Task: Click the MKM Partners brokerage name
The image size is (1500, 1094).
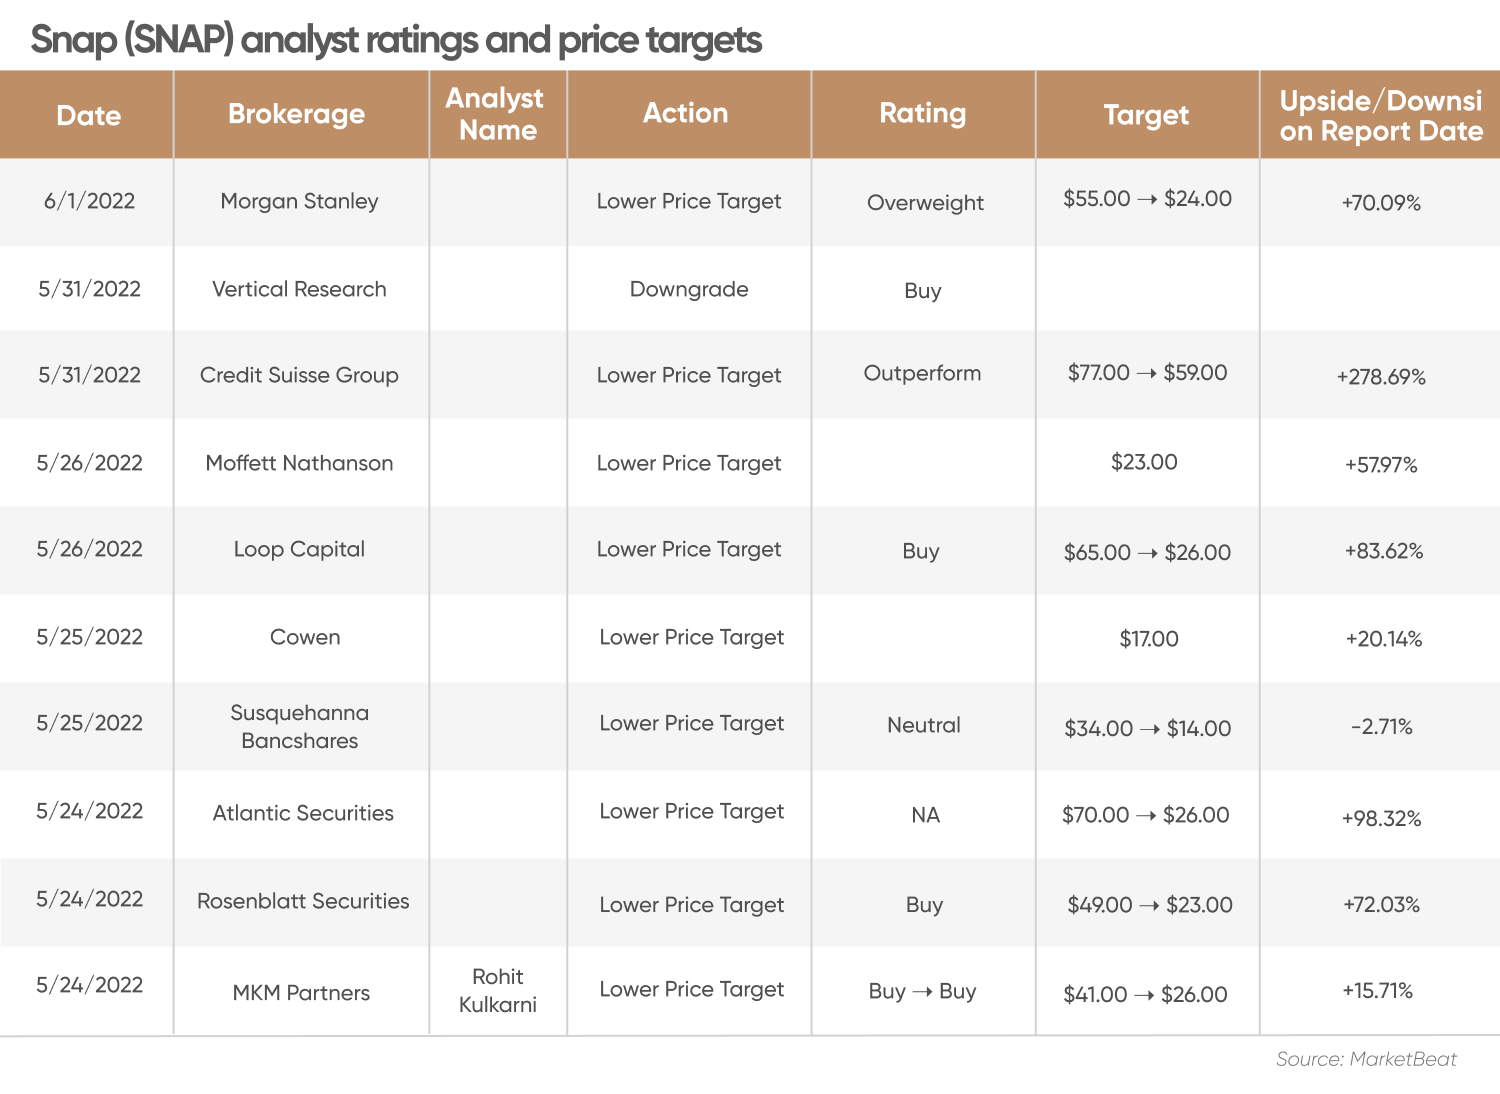Action: tap(301, 993)
